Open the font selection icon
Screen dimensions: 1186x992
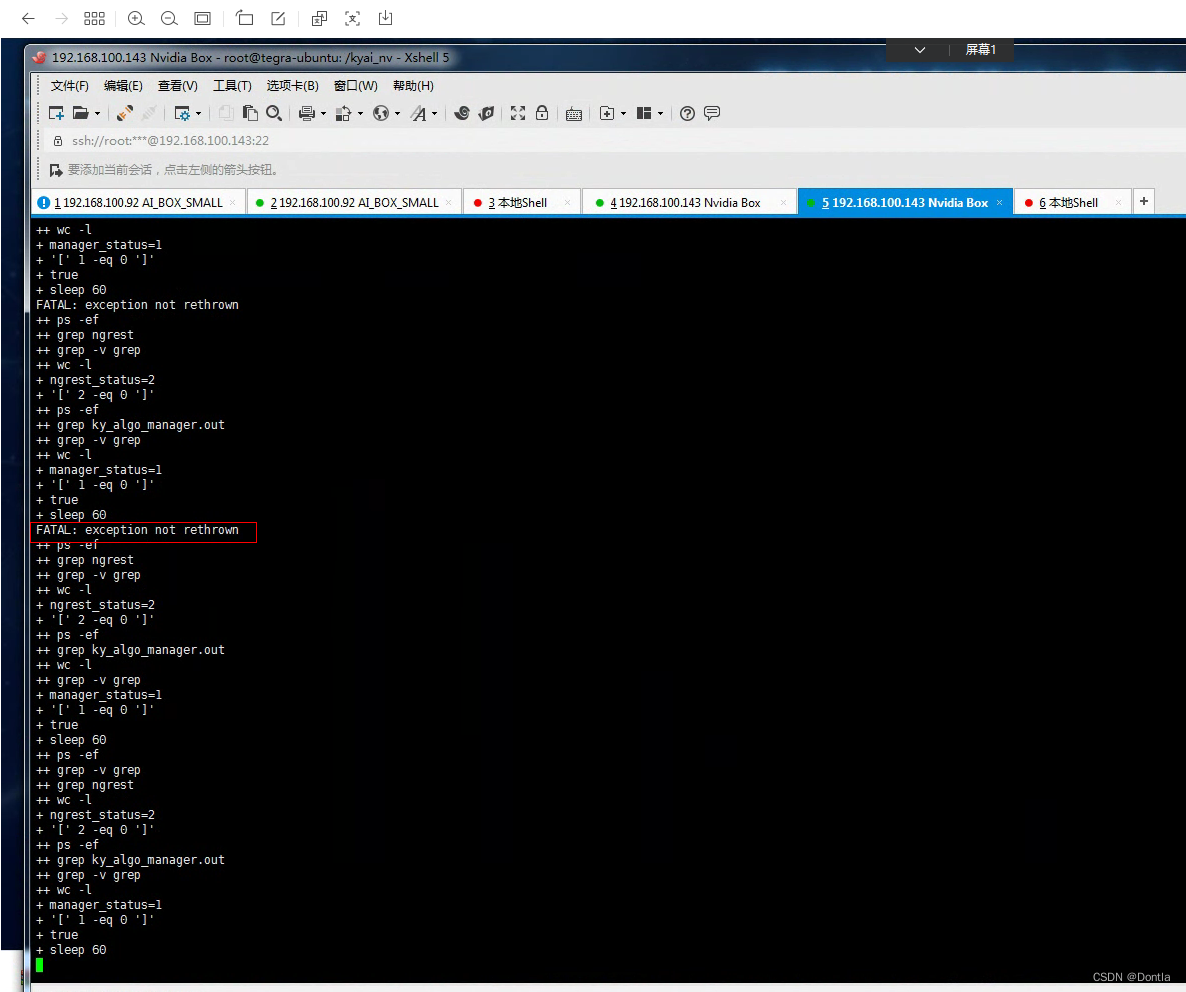[x=419, y=113]
